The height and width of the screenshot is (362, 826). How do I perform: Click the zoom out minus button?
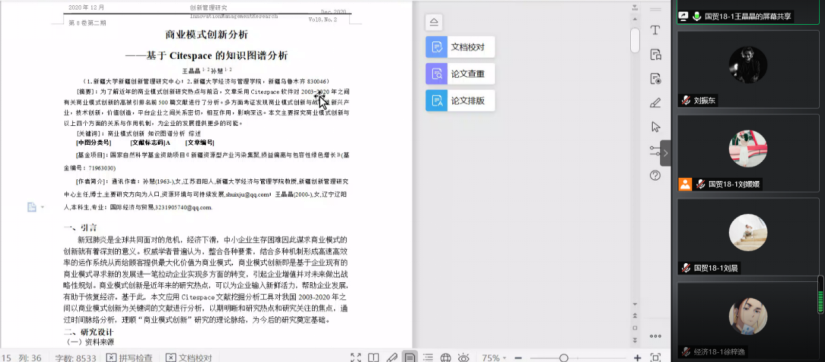(x=518, y=358)
